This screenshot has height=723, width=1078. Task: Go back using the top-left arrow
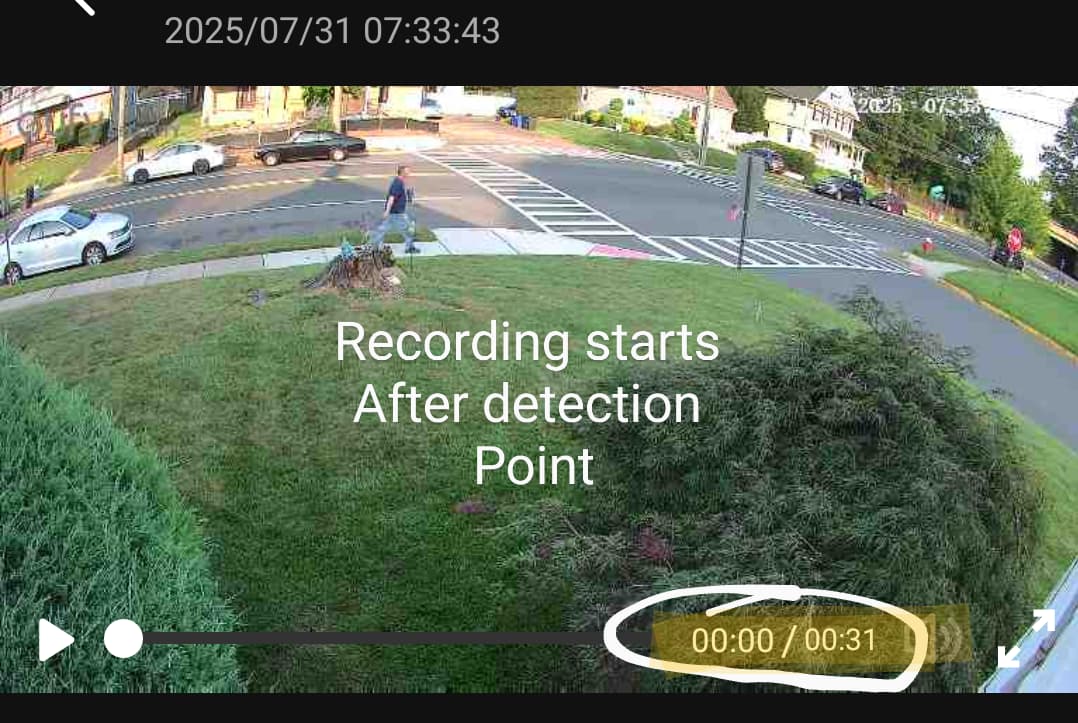(82, 6)
